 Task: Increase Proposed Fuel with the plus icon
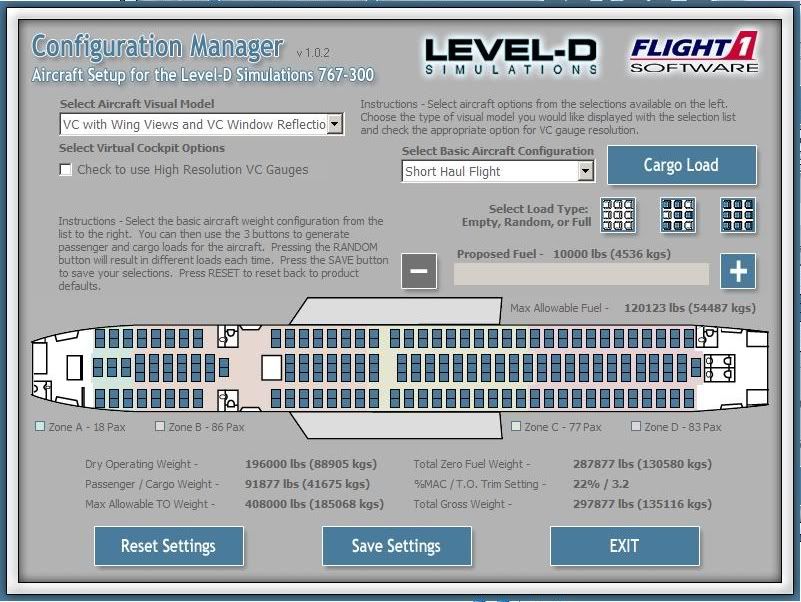[x=736, y=270]
